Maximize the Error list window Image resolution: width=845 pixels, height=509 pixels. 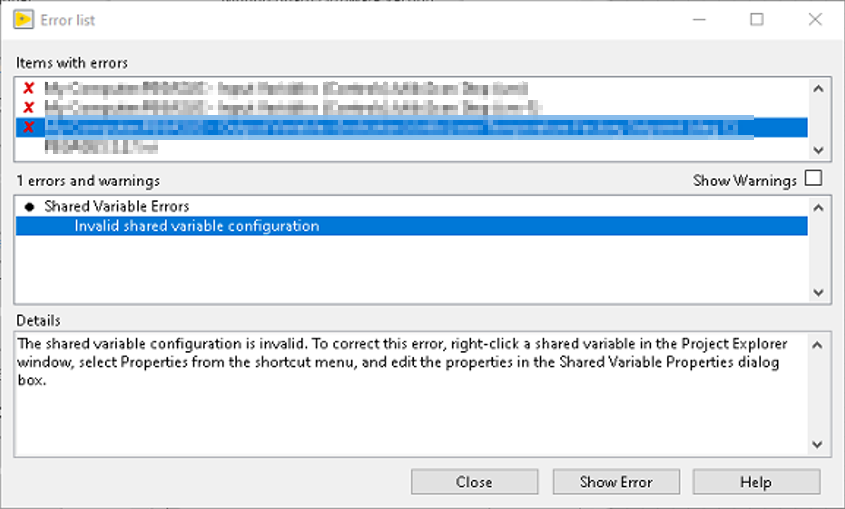pos(757,20)
